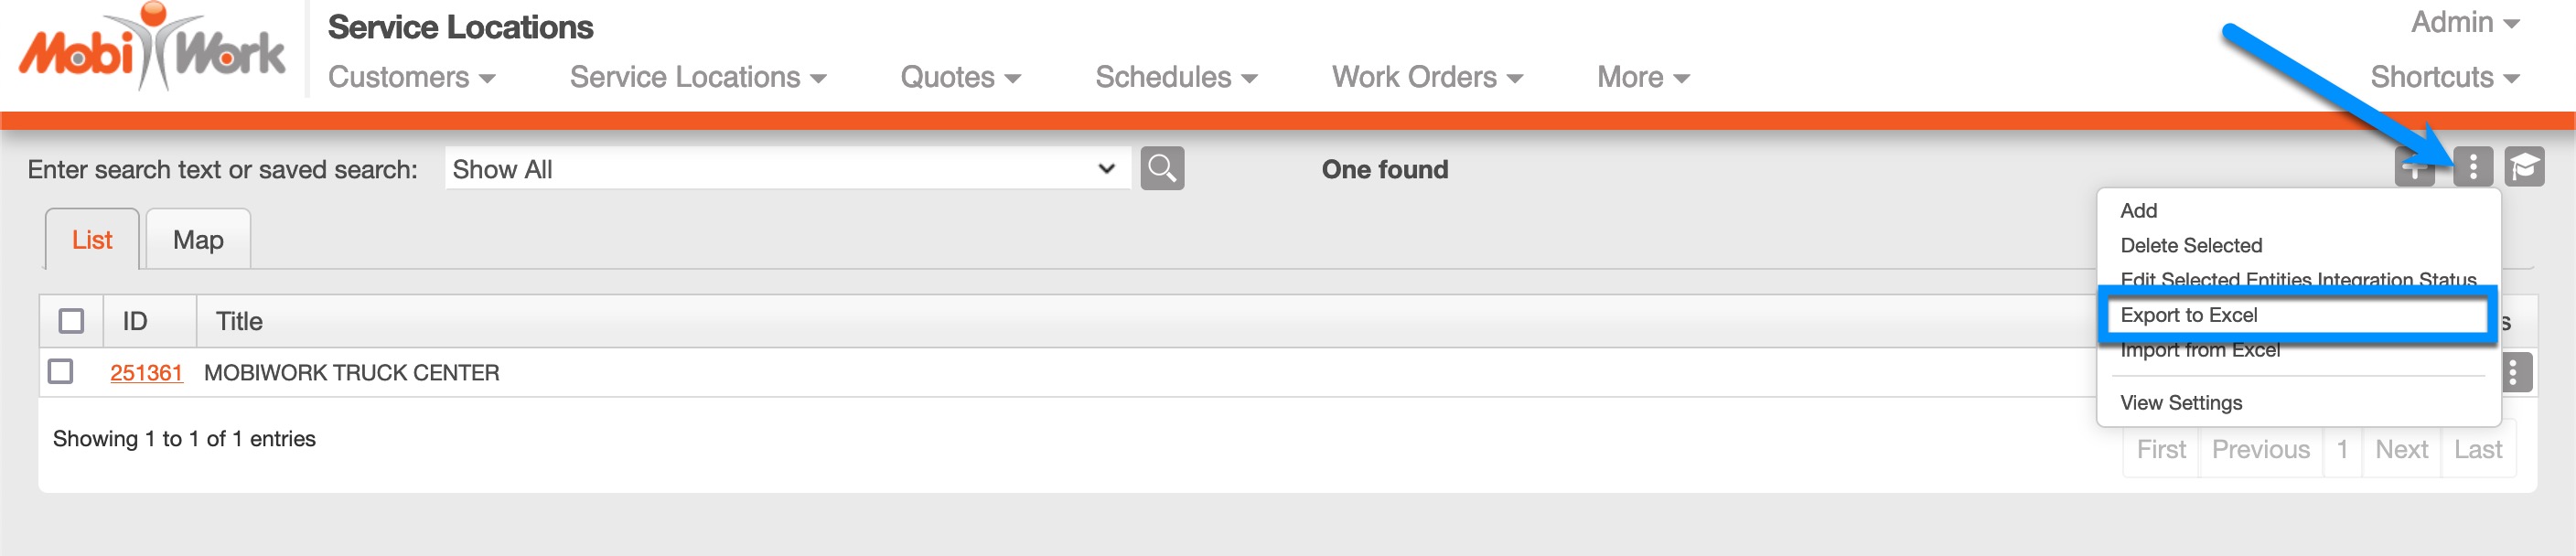Open the Shortcuts dropdown

point(2444,77)
